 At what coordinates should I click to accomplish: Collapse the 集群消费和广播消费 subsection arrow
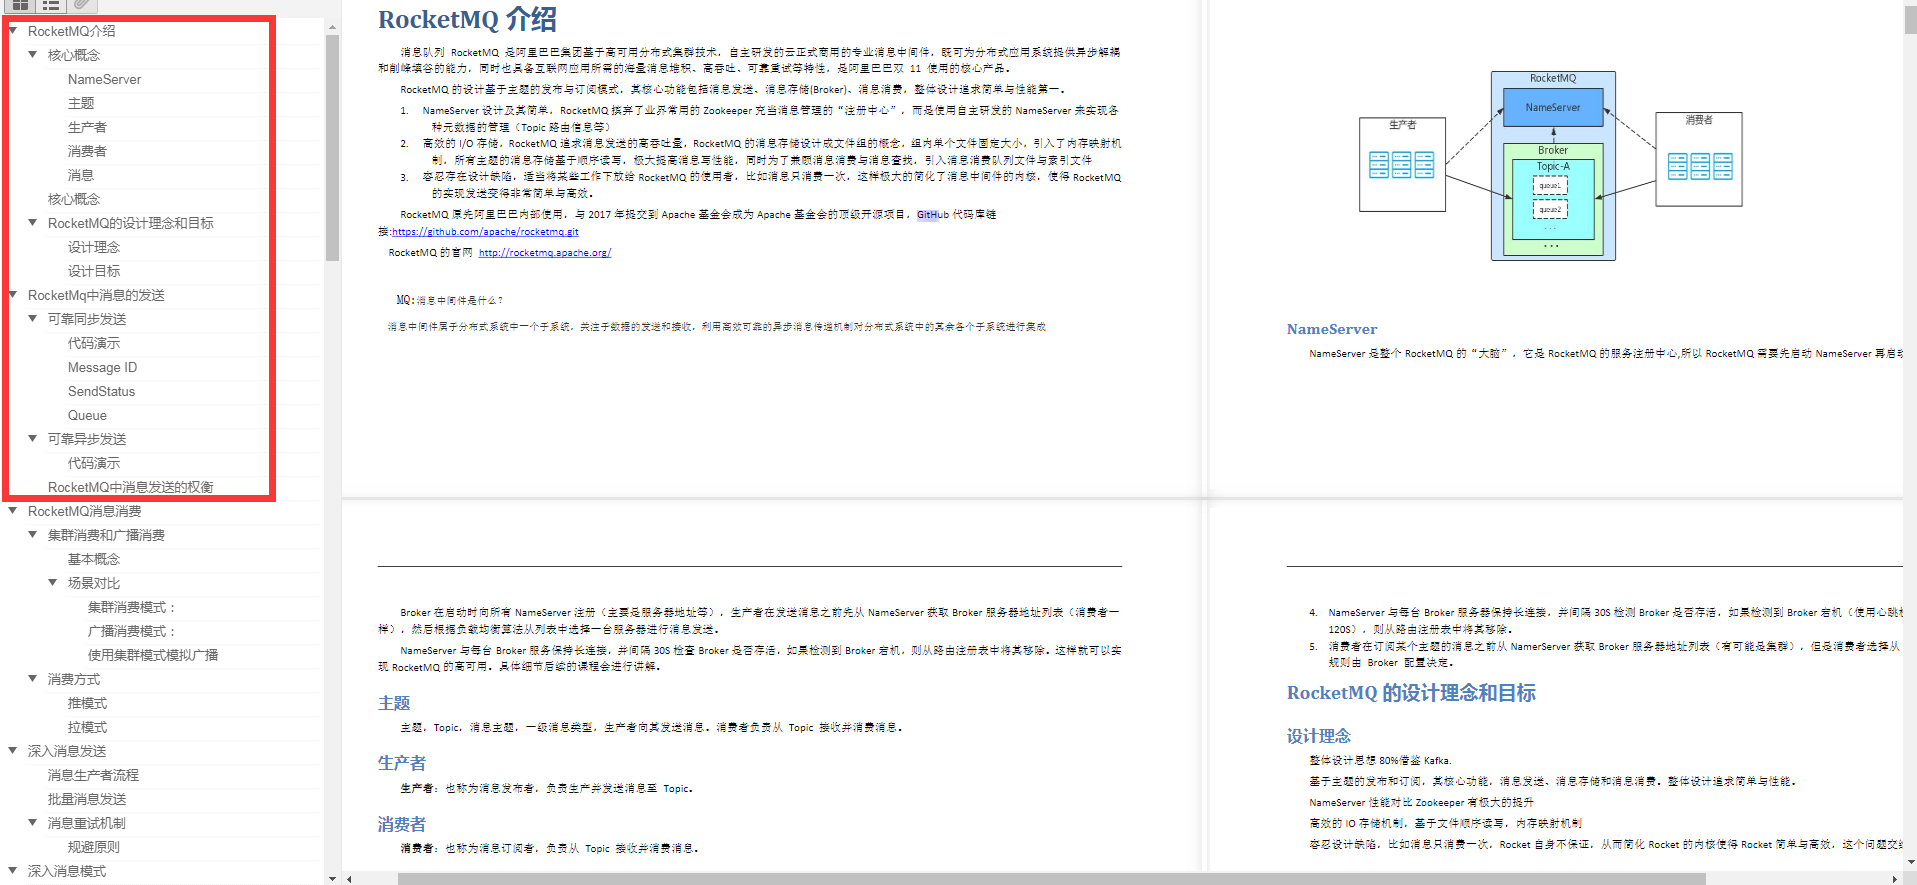point(33,535)
